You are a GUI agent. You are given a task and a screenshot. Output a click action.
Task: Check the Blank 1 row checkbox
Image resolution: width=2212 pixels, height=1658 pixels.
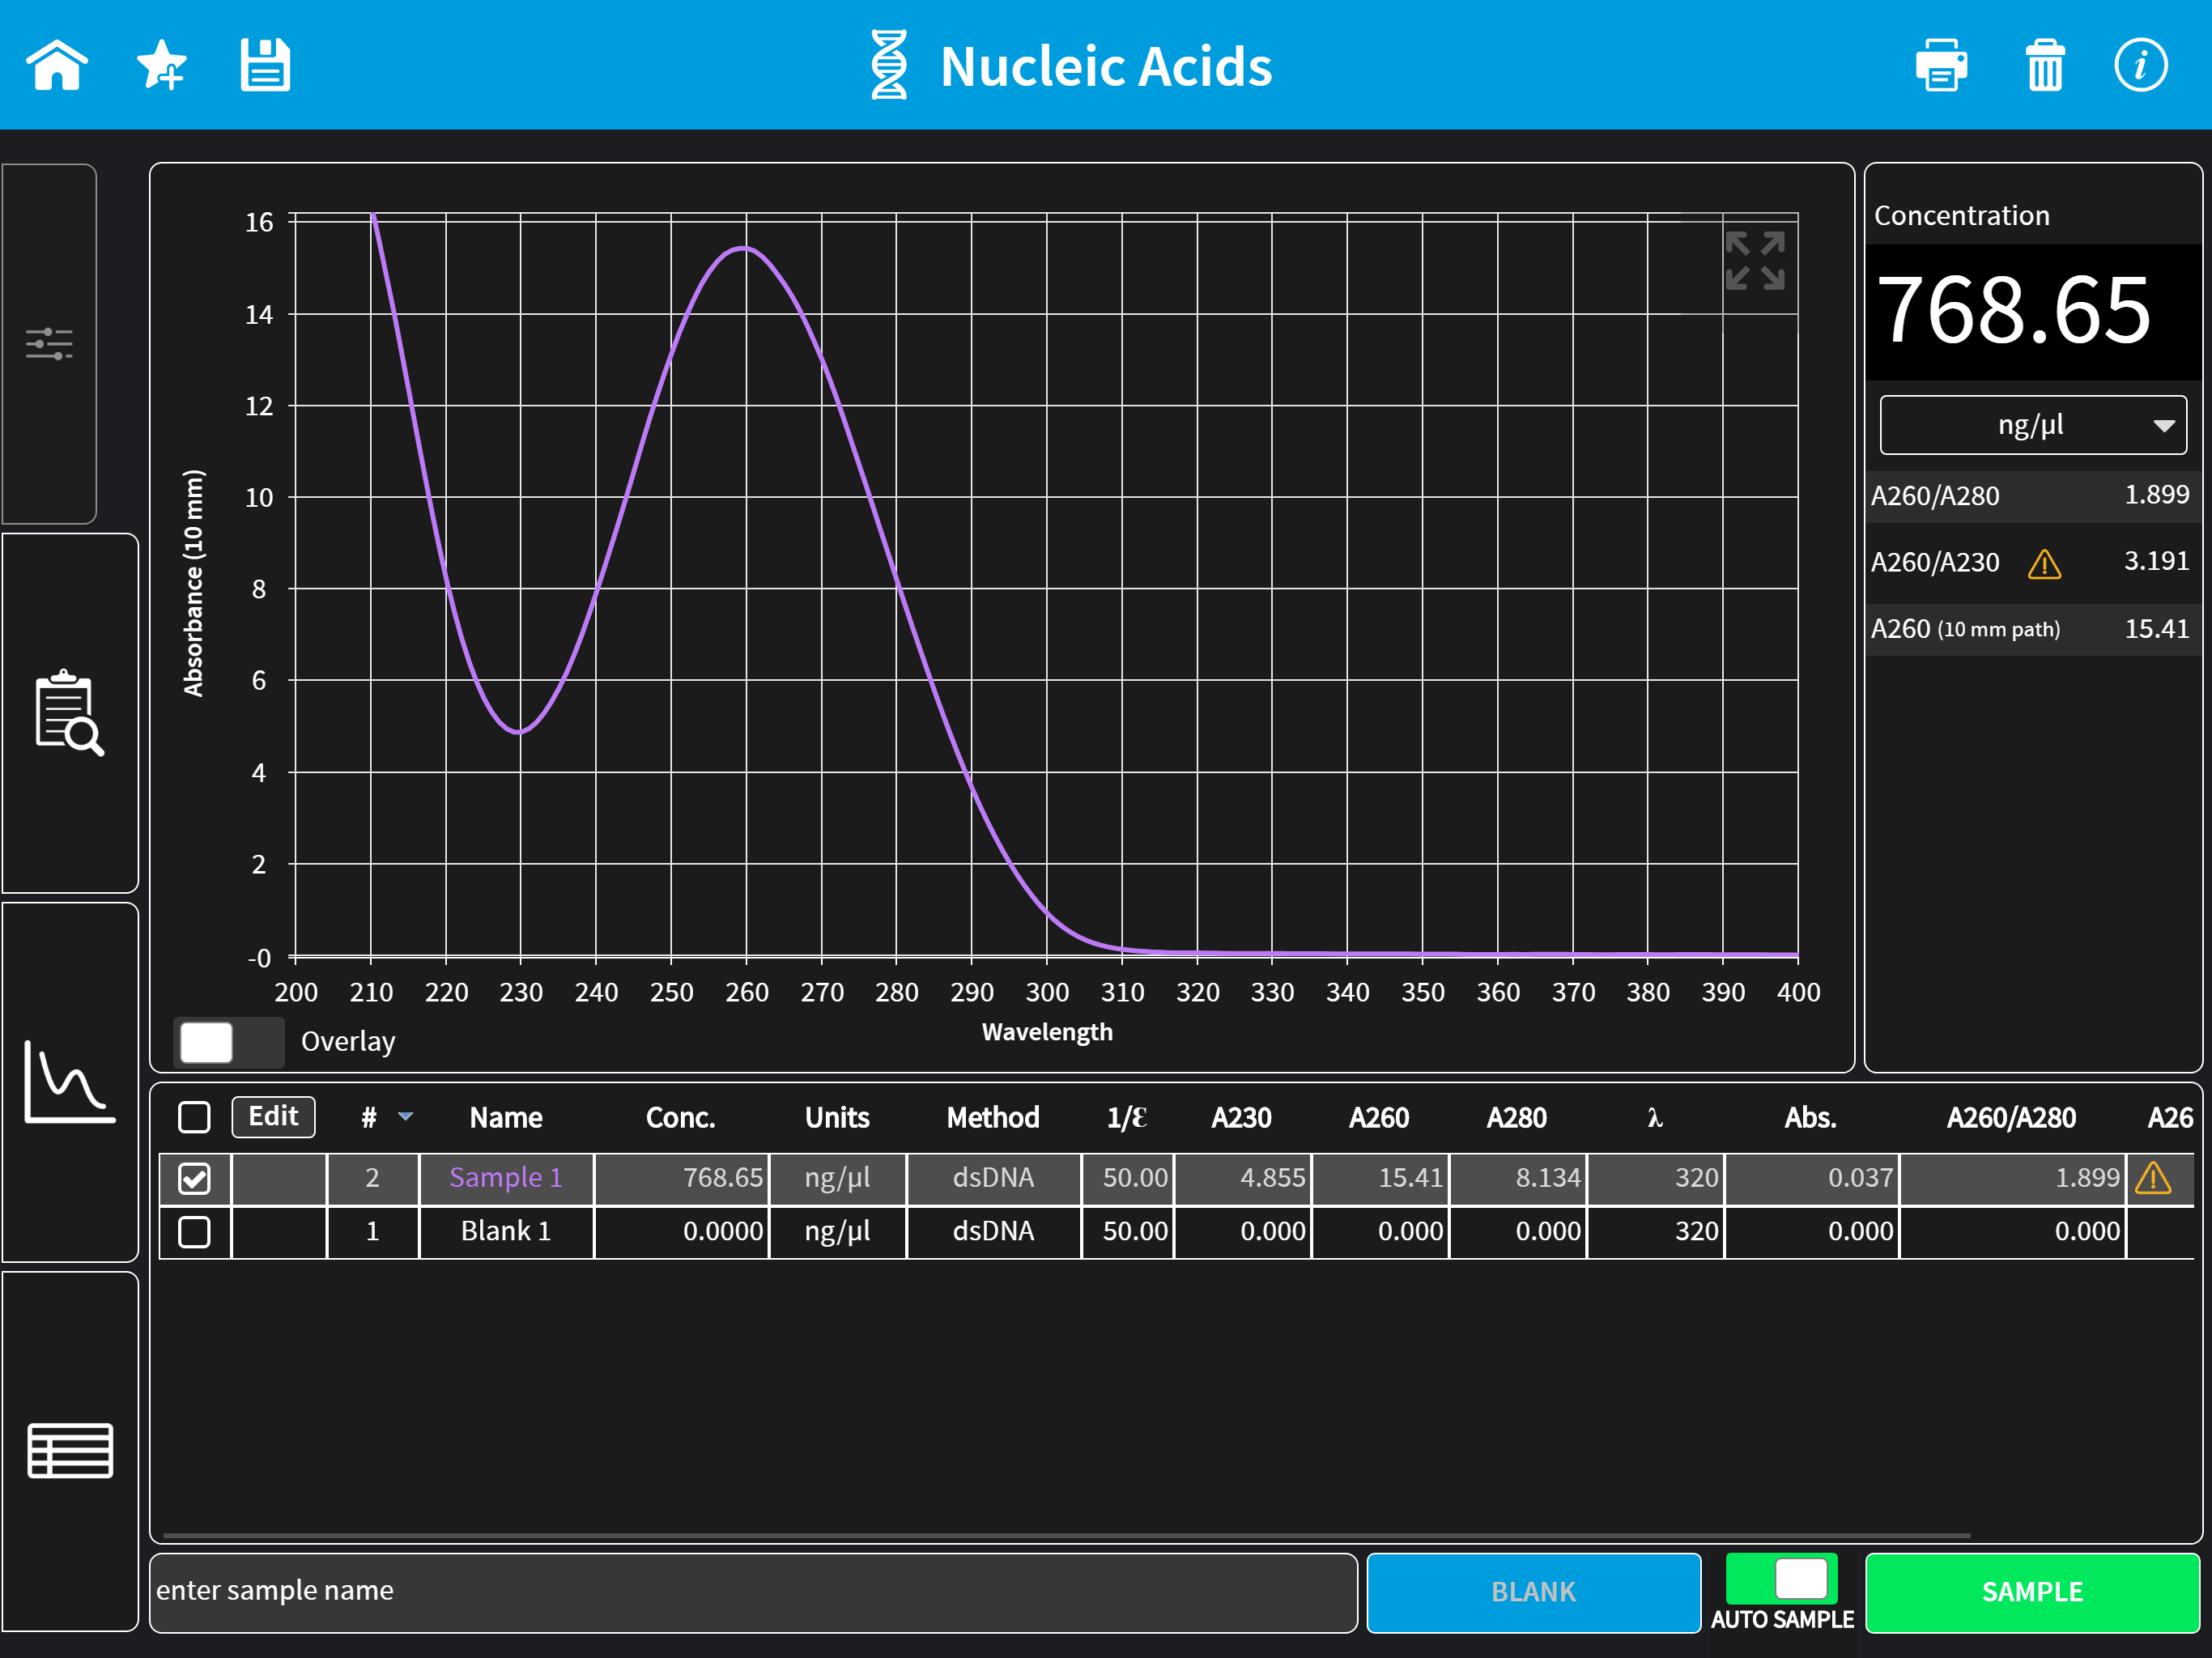coord(194,1231)
